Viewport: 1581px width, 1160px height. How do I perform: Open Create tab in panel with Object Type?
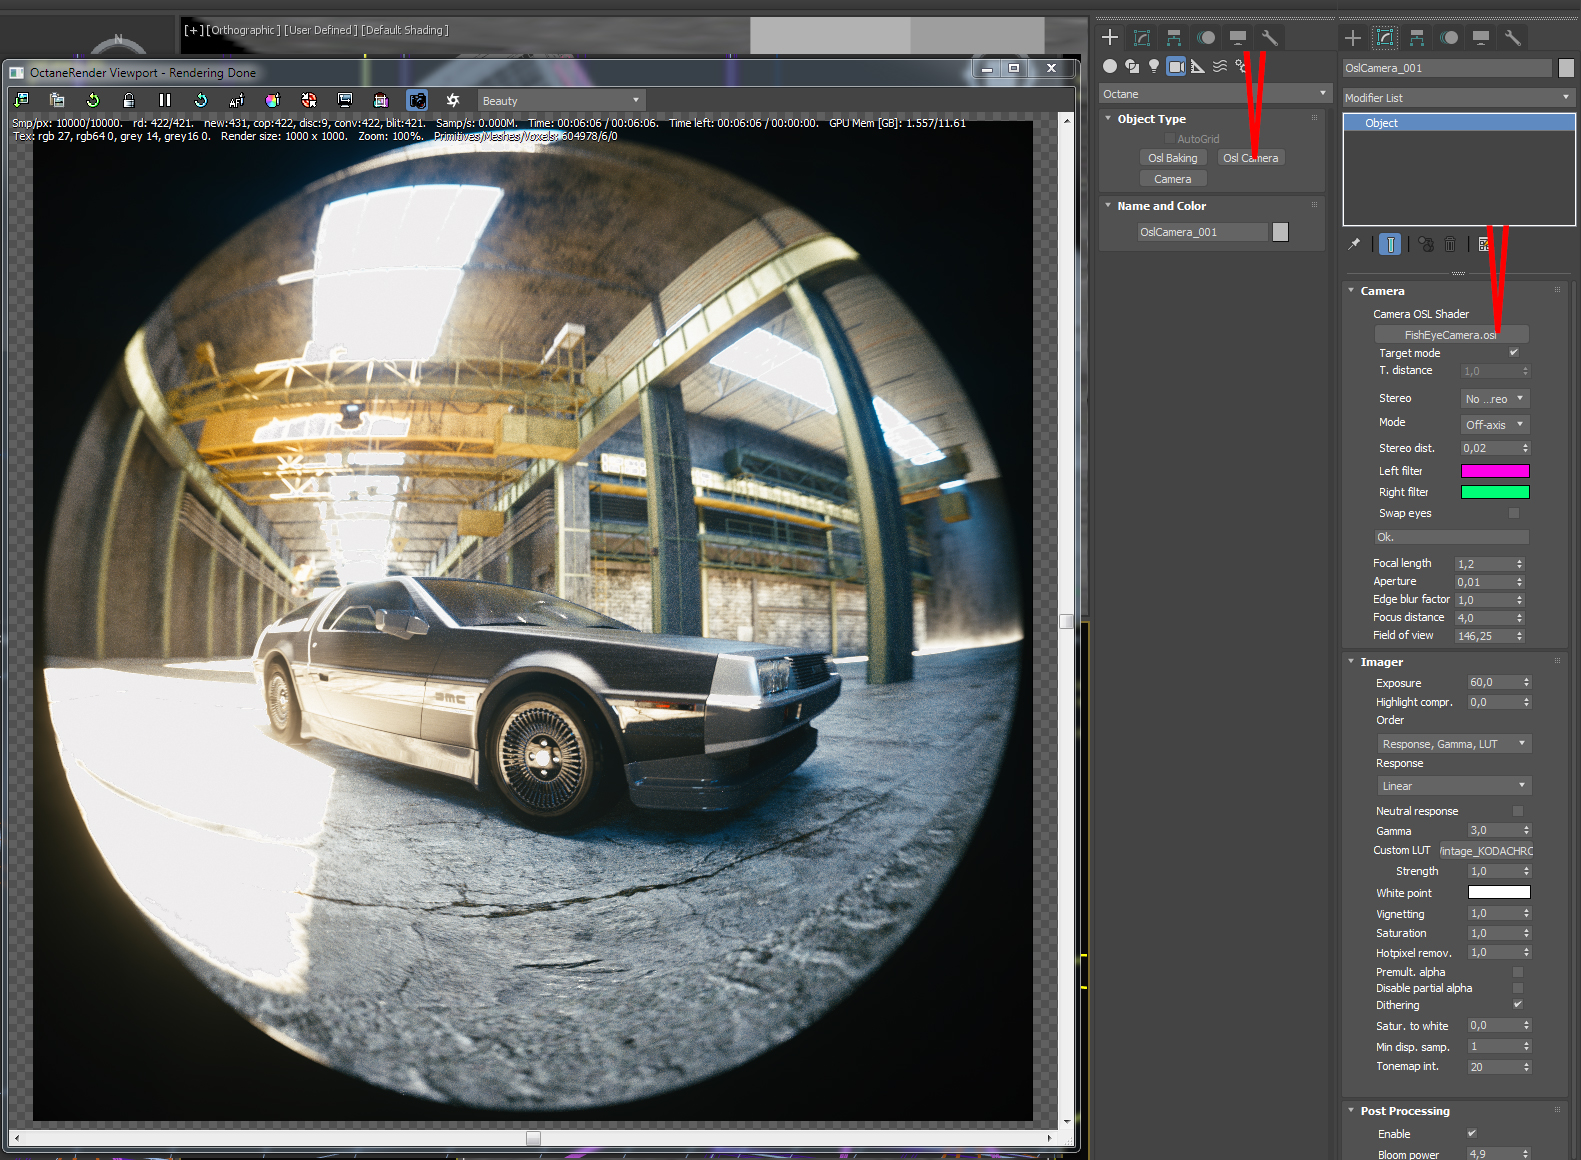tap(1110, 38)
